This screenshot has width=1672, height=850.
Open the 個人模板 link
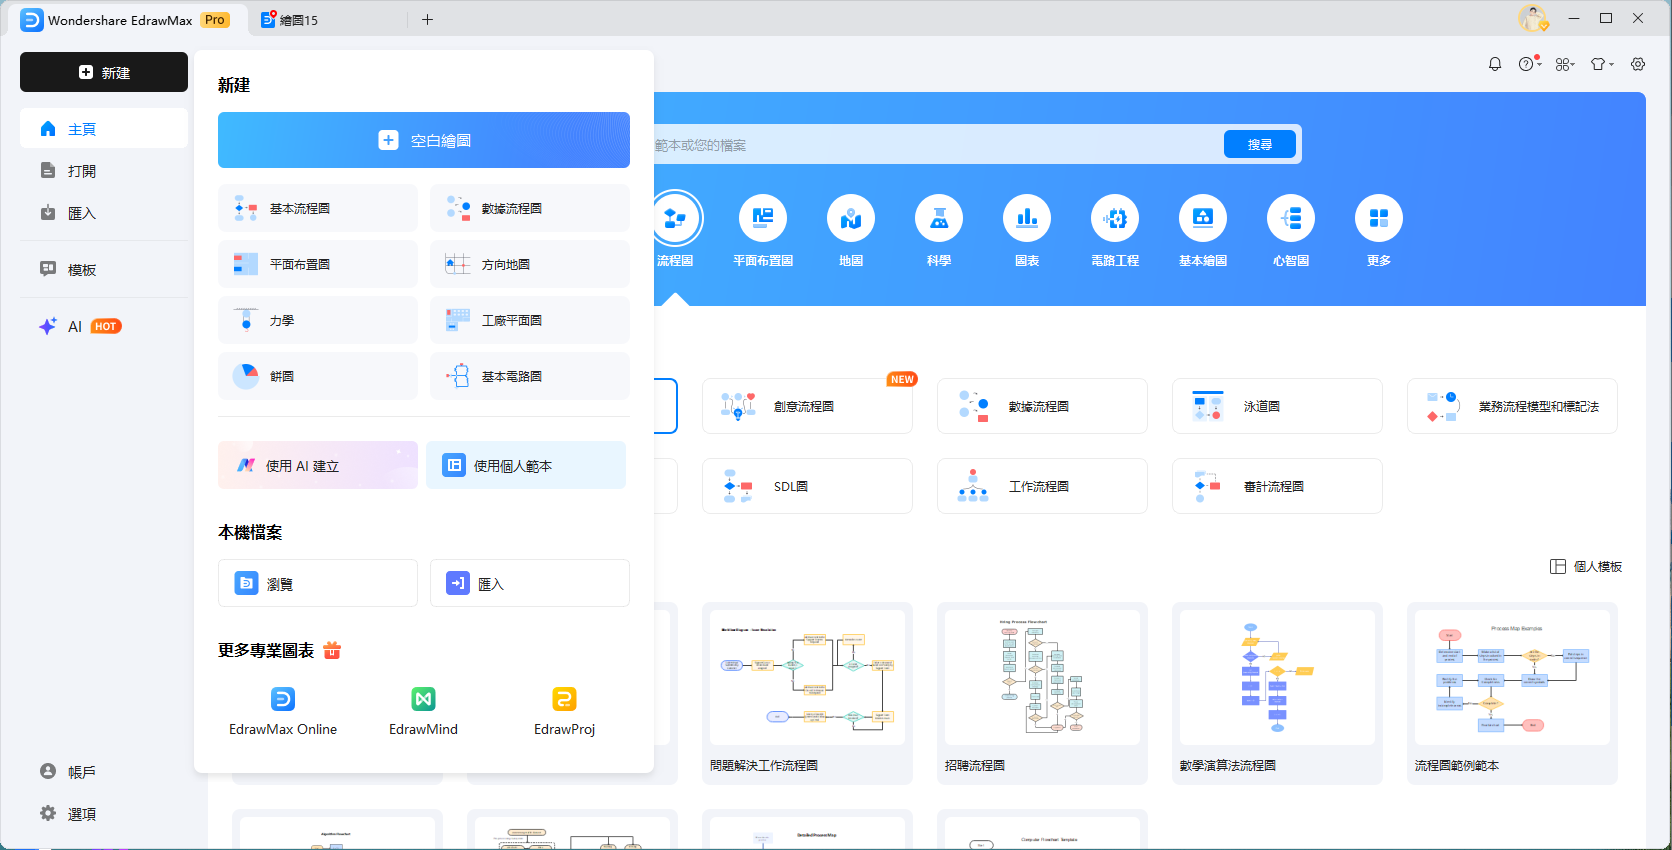1586,566
